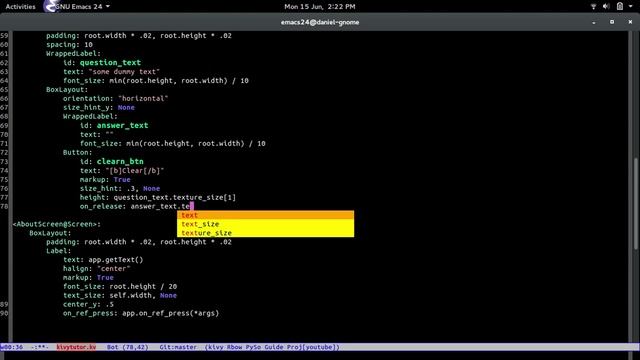Select 'texture_size' completion candidate
This screenshot has width=640, height=360.
(x=265, y=233)
